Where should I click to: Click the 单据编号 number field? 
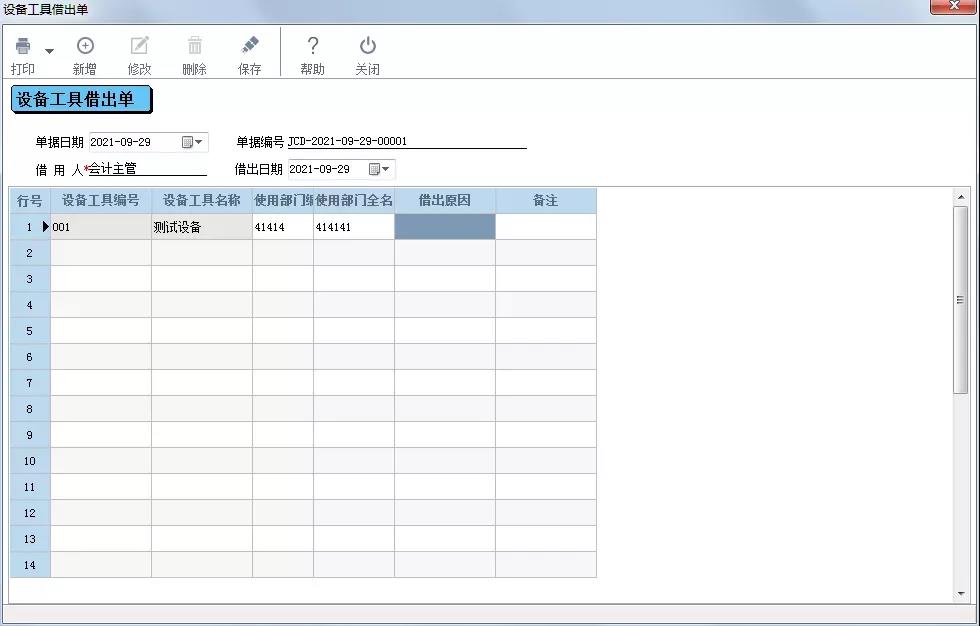(x=407, y=142)
